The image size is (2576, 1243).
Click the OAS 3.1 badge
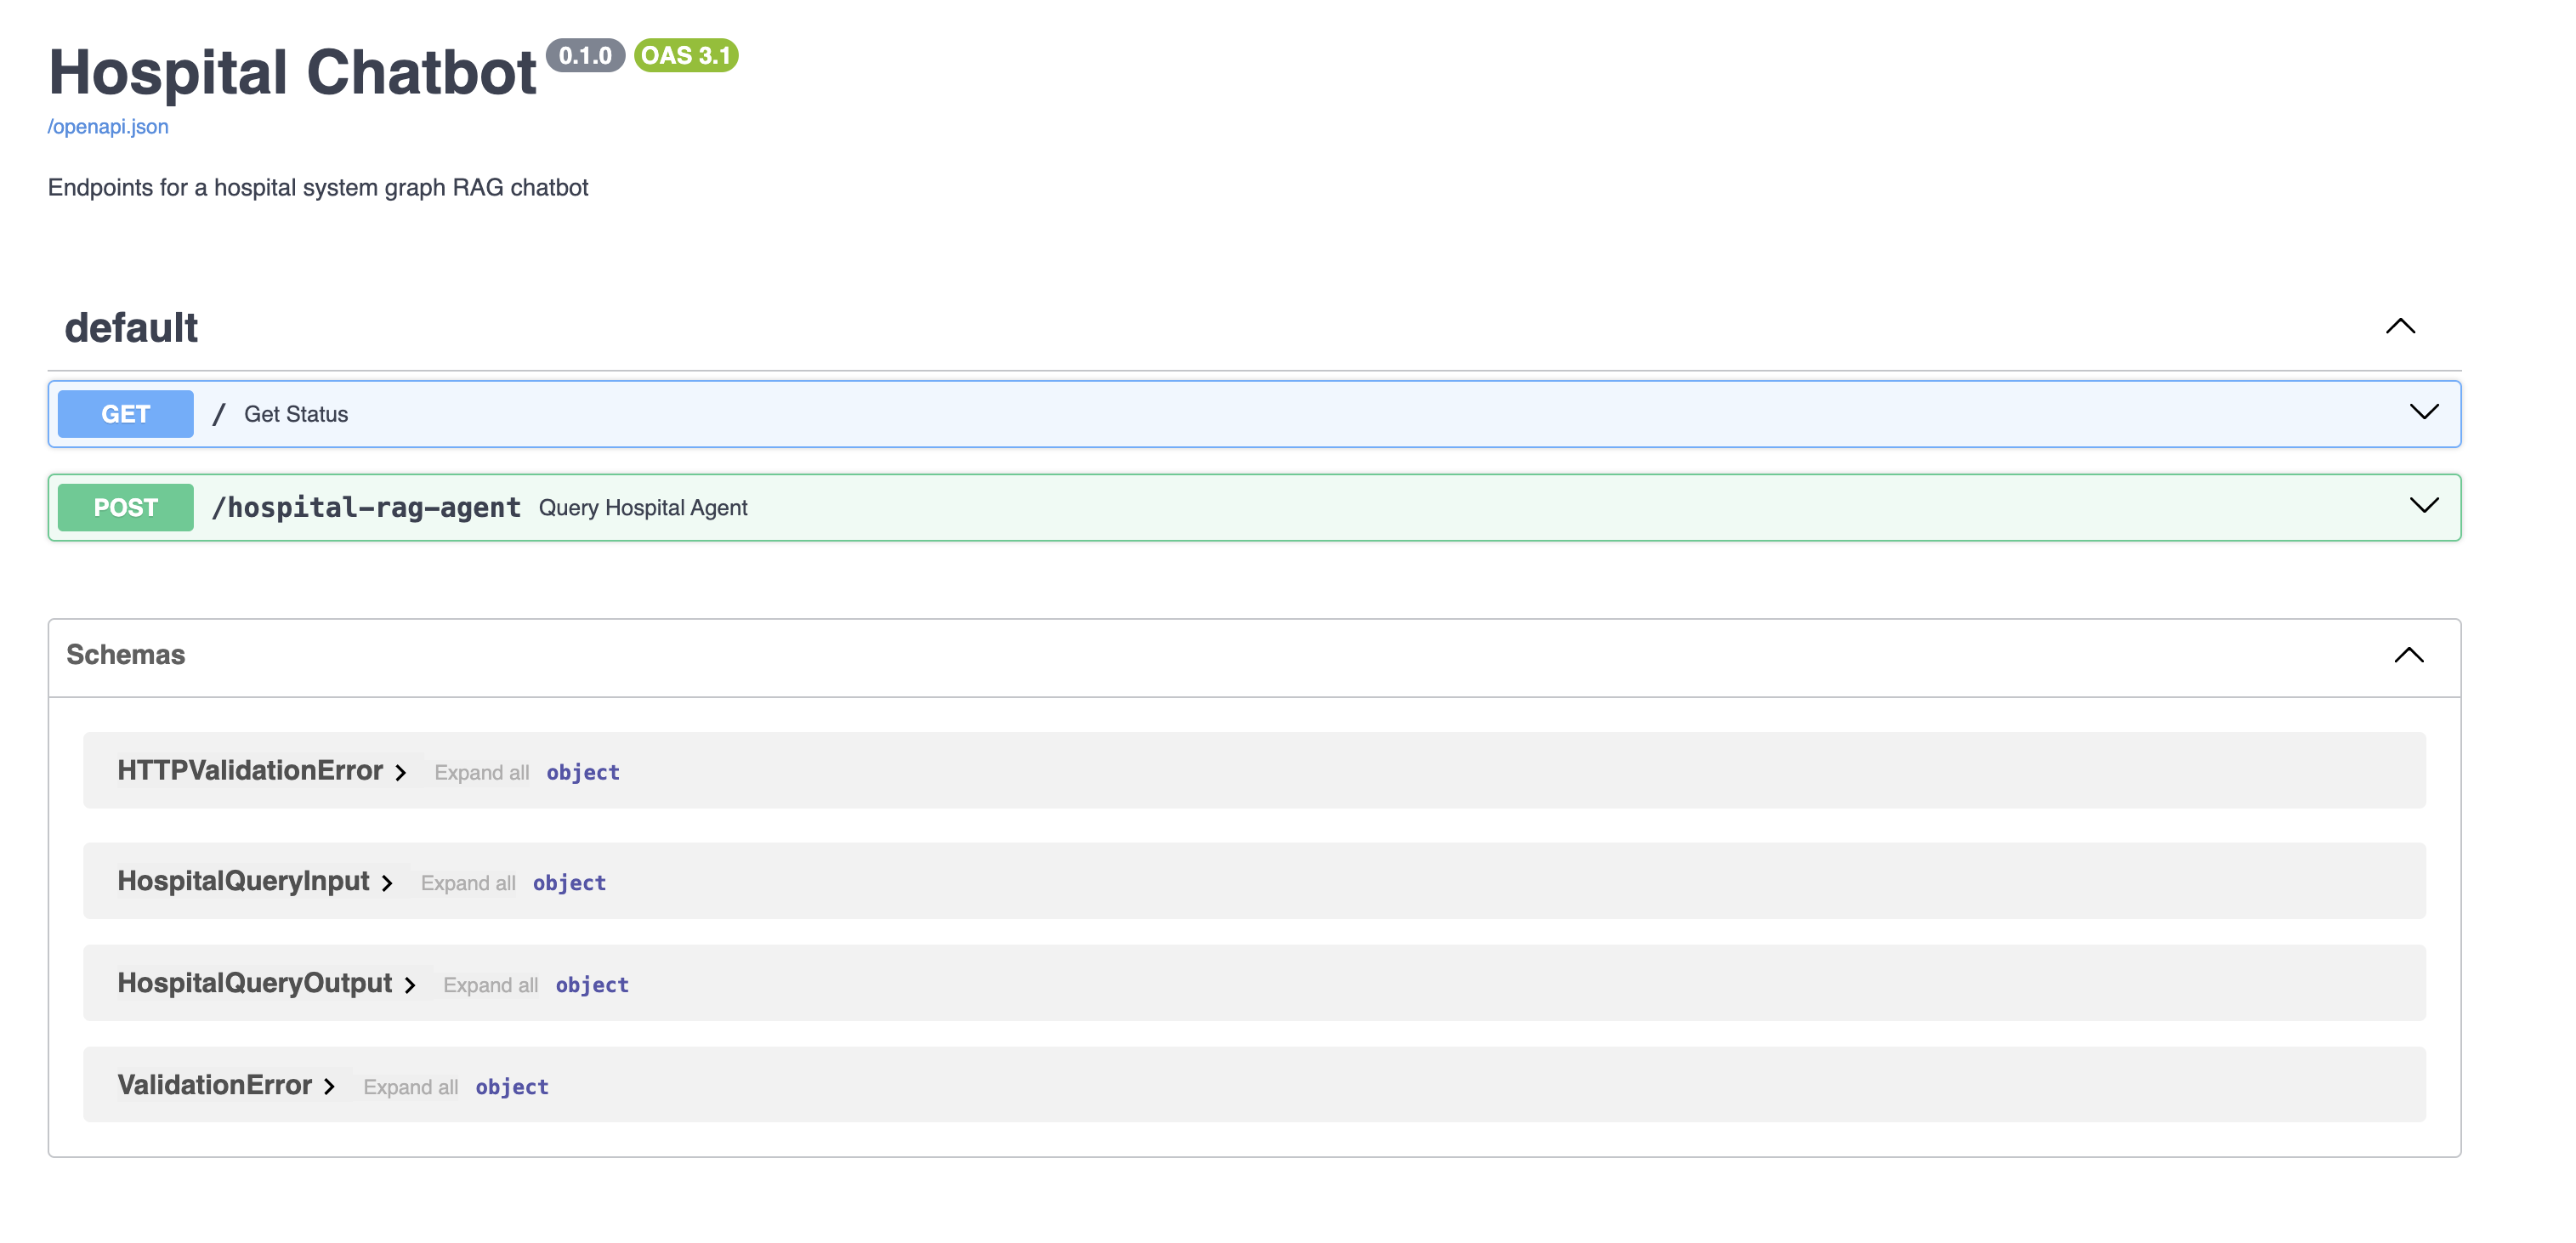pos(685,57)
